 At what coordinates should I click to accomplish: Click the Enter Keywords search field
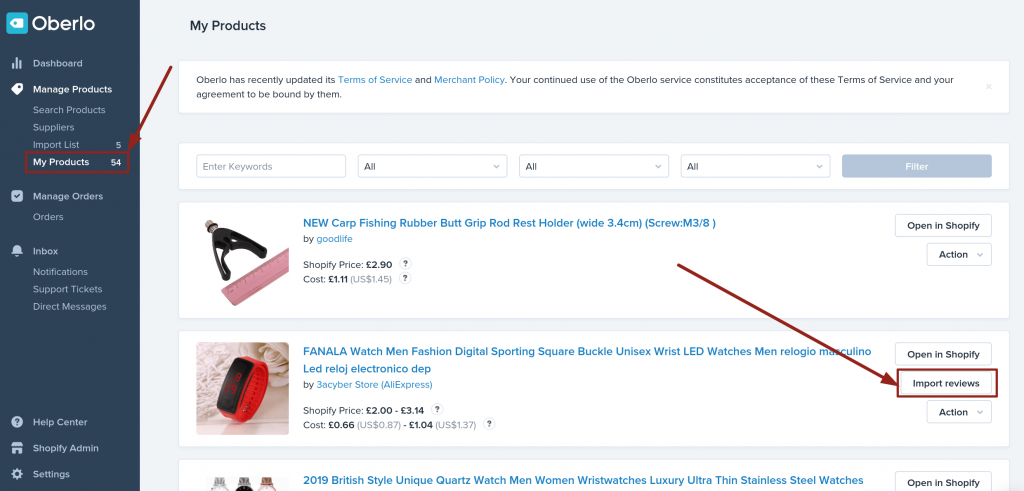click(271, 166)
